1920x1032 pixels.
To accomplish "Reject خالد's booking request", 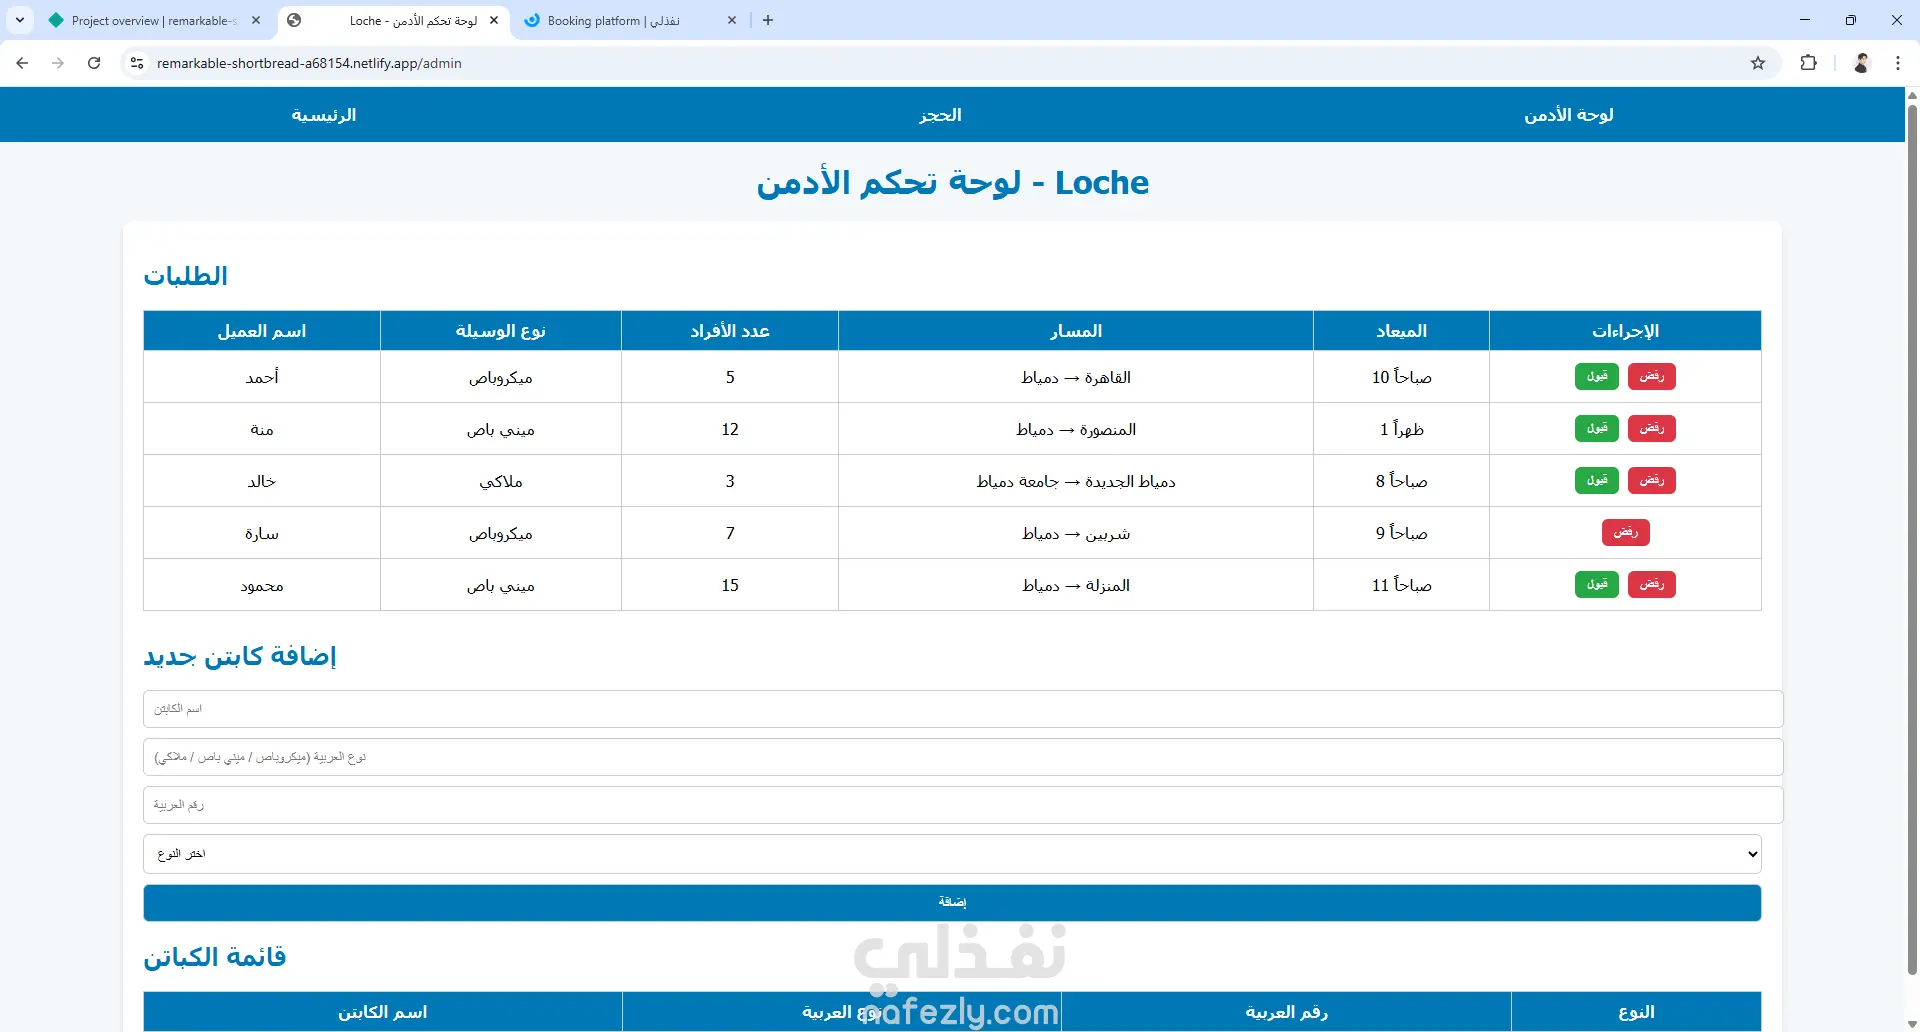I will coord(1652,481).
